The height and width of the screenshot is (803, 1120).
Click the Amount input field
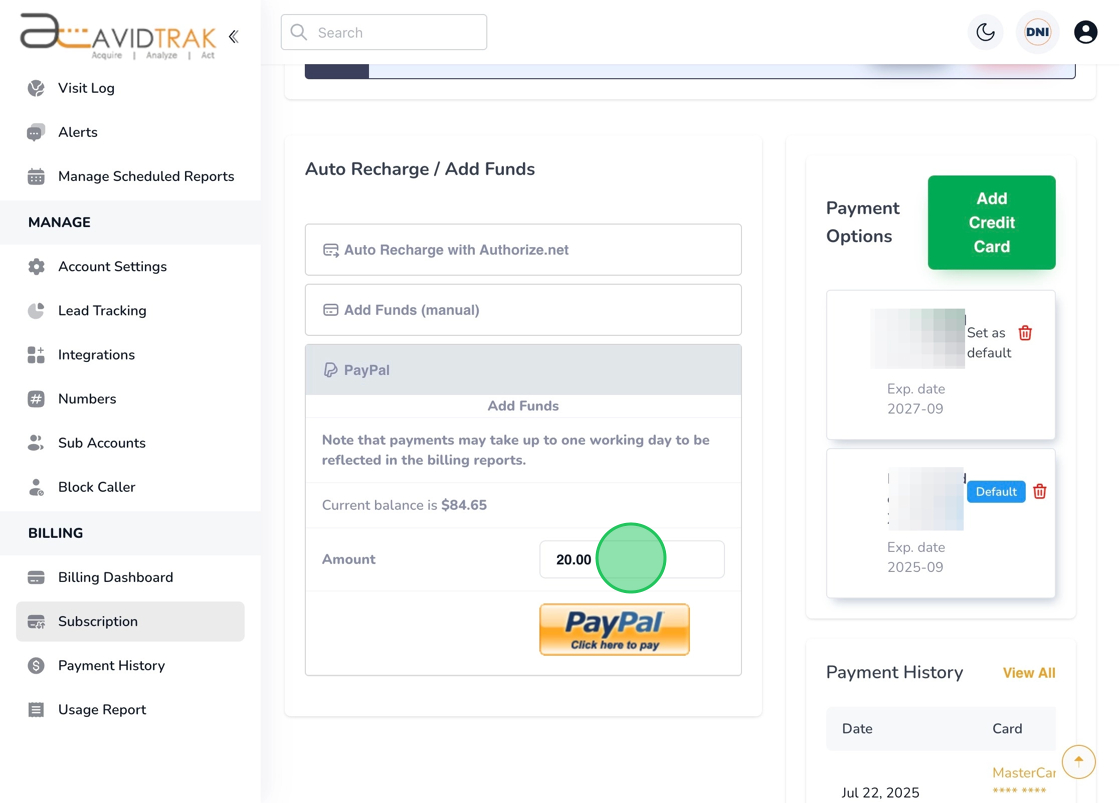(632, 559)
